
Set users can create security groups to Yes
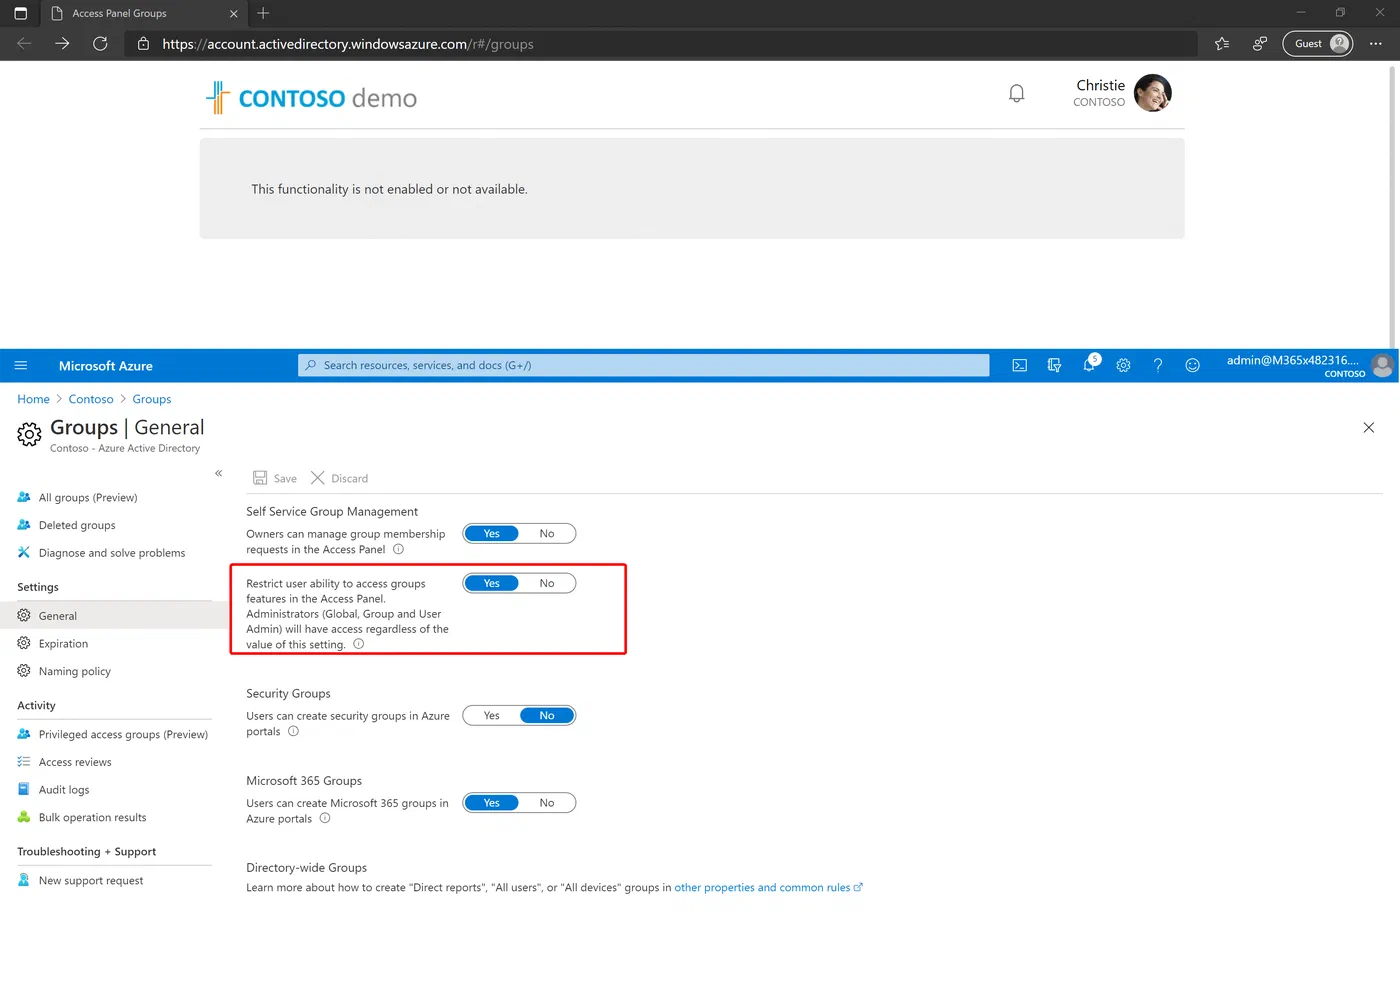click(x=491, y=716)
